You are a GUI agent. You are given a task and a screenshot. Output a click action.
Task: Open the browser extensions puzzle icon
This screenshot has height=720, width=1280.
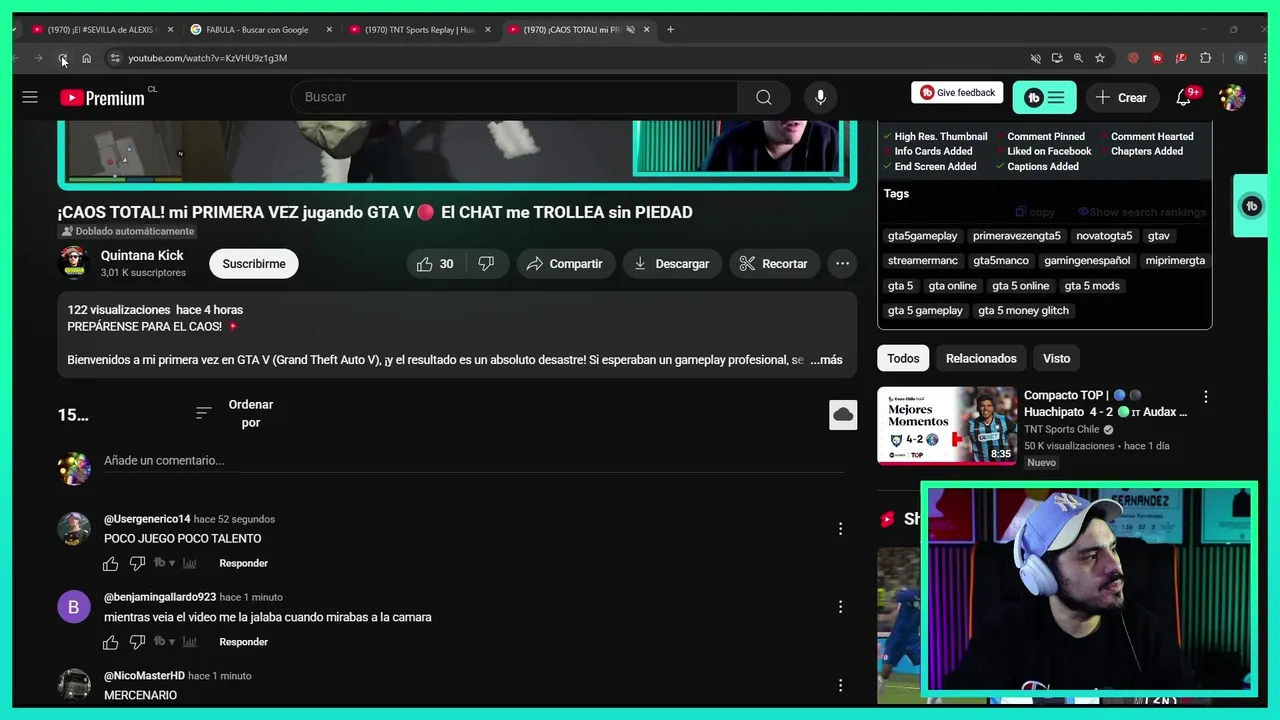point(1205,58)
